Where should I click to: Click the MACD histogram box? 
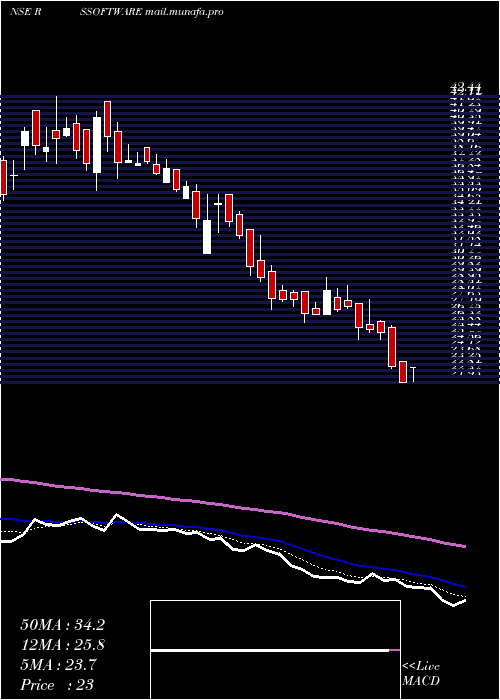275,650
